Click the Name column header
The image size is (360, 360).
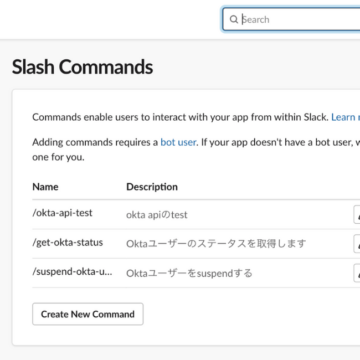pyautogui.click(x=45, y=187)
